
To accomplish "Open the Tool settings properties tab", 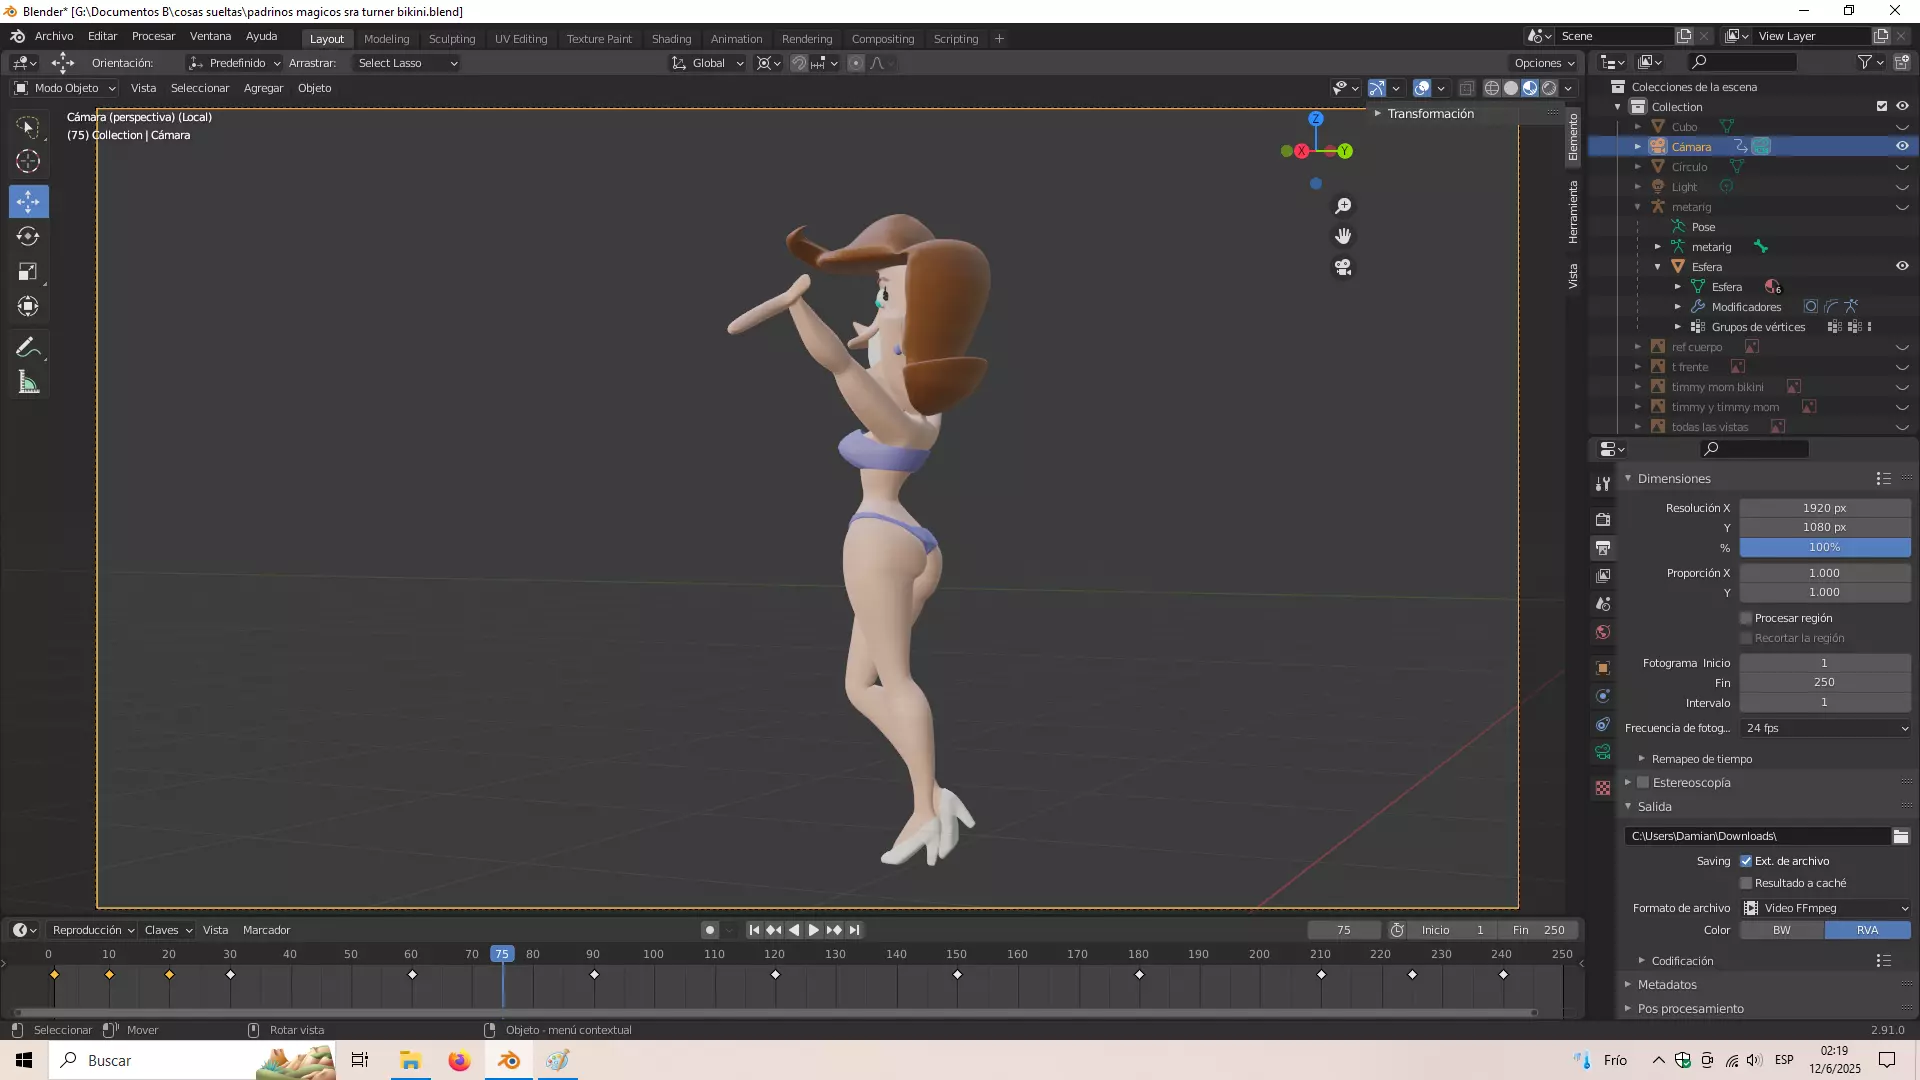I will point(1603,484).
